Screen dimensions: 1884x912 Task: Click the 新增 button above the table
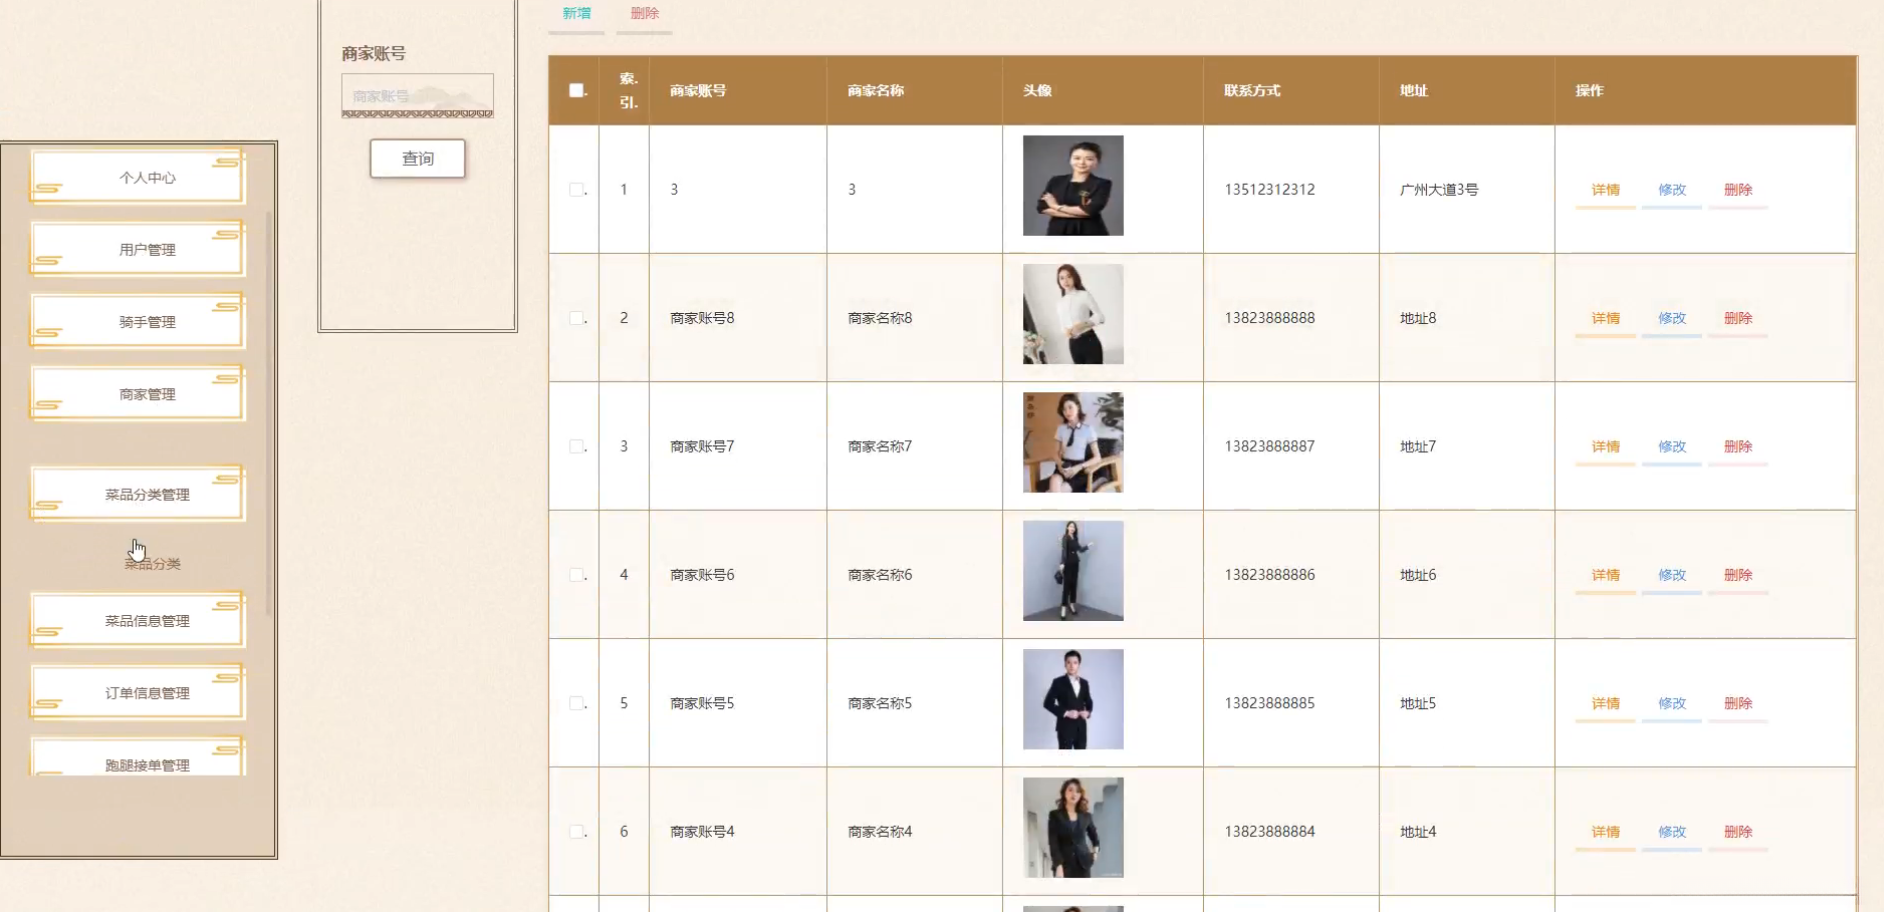click(x=576, y=14)
